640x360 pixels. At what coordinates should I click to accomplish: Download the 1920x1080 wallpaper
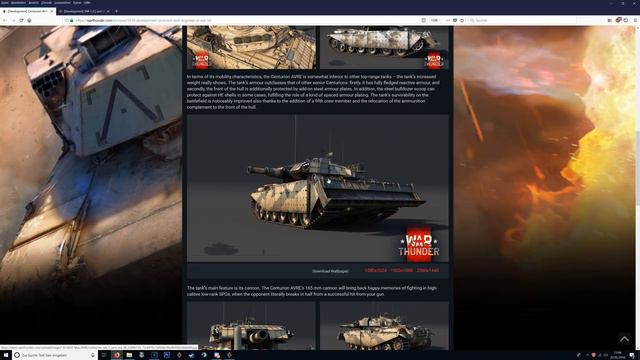pyautogui.click(x=401, y=271)
